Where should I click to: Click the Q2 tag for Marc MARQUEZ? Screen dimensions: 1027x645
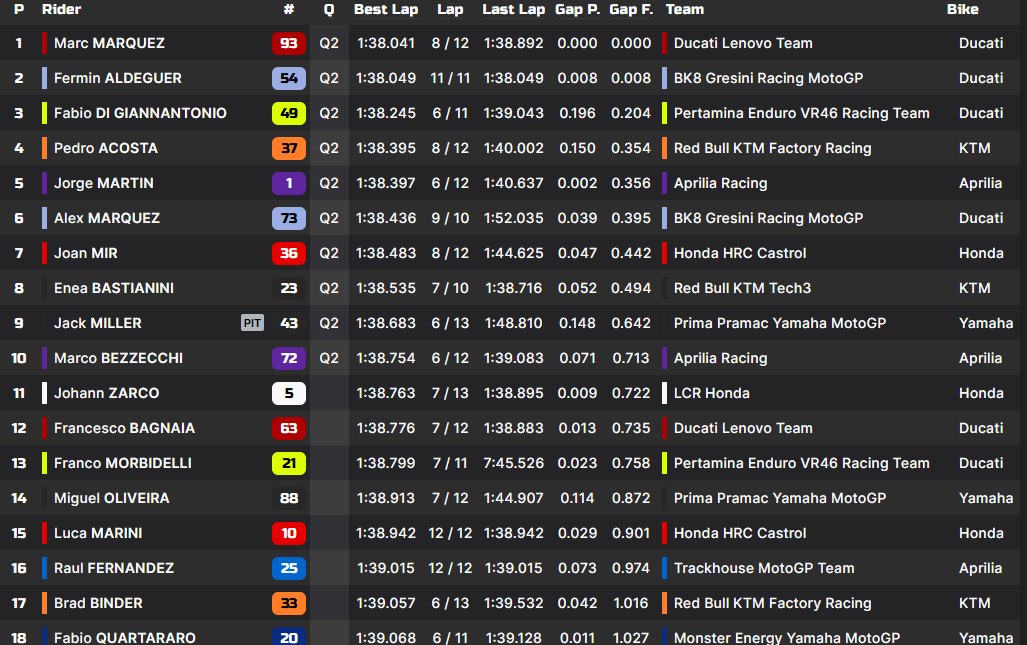coord(329,43)
